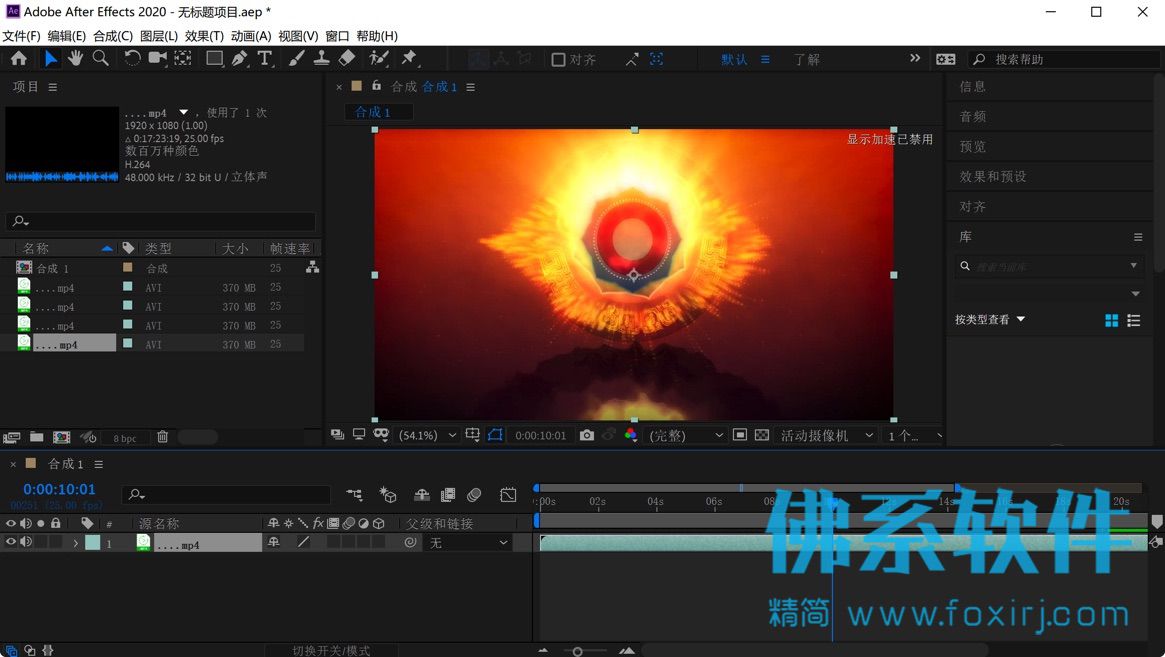
Task: Hide video of the mp4 layer
Action: point(10,542)
